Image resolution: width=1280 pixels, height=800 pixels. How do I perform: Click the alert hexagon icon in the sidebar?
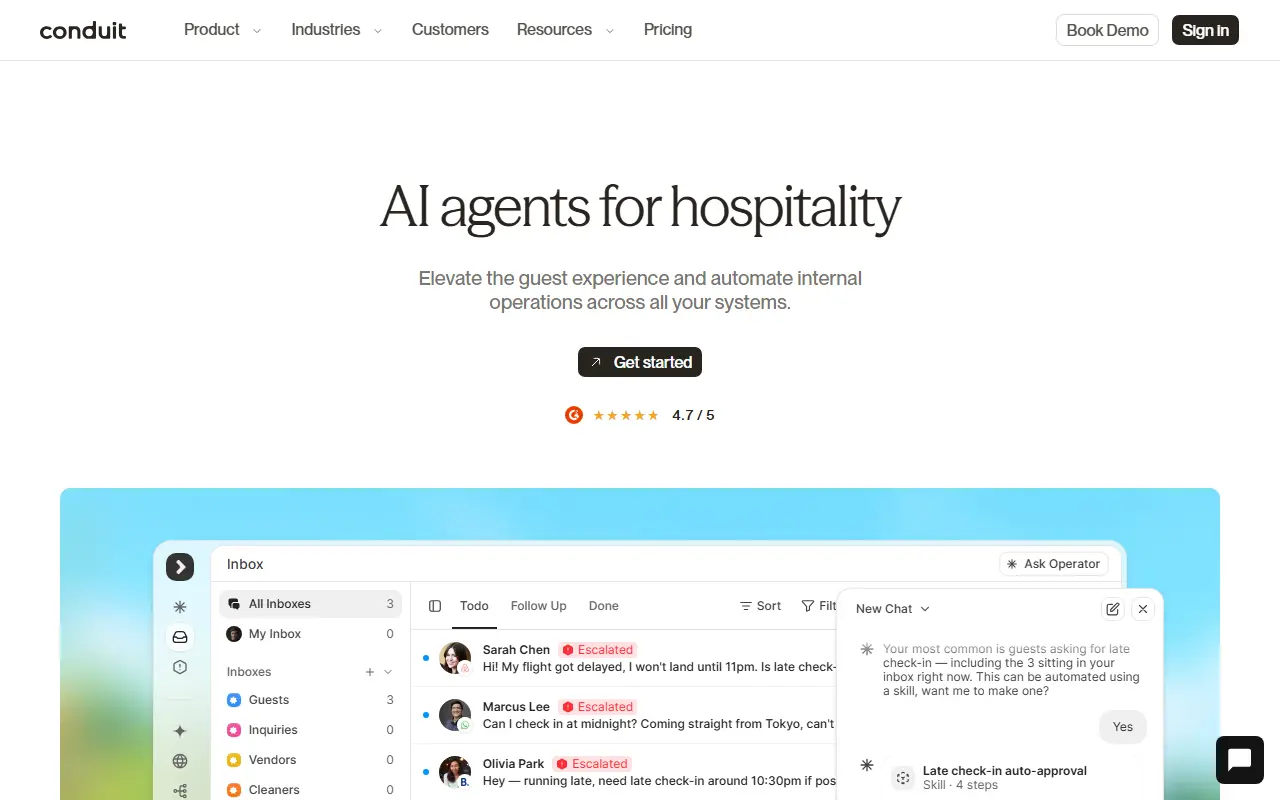point(180,667)
